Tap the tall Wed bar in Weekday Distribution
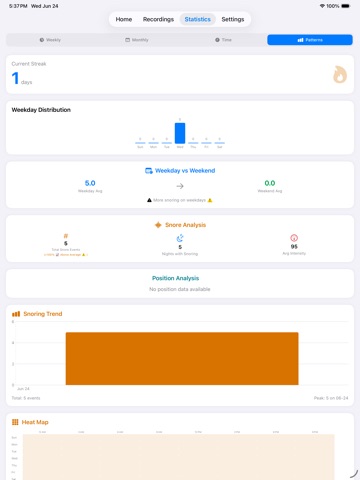 tap(180, 133)
